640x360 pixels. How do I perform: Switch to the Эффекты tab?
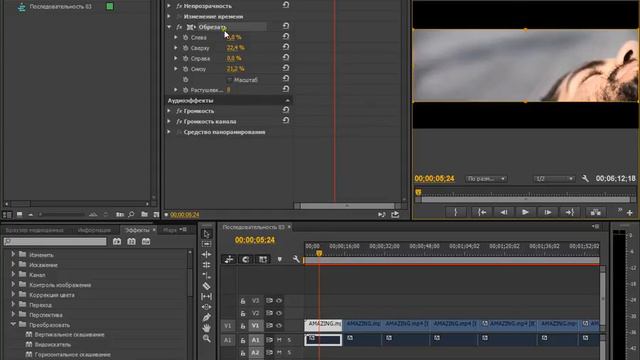click(x=137, y=230)
